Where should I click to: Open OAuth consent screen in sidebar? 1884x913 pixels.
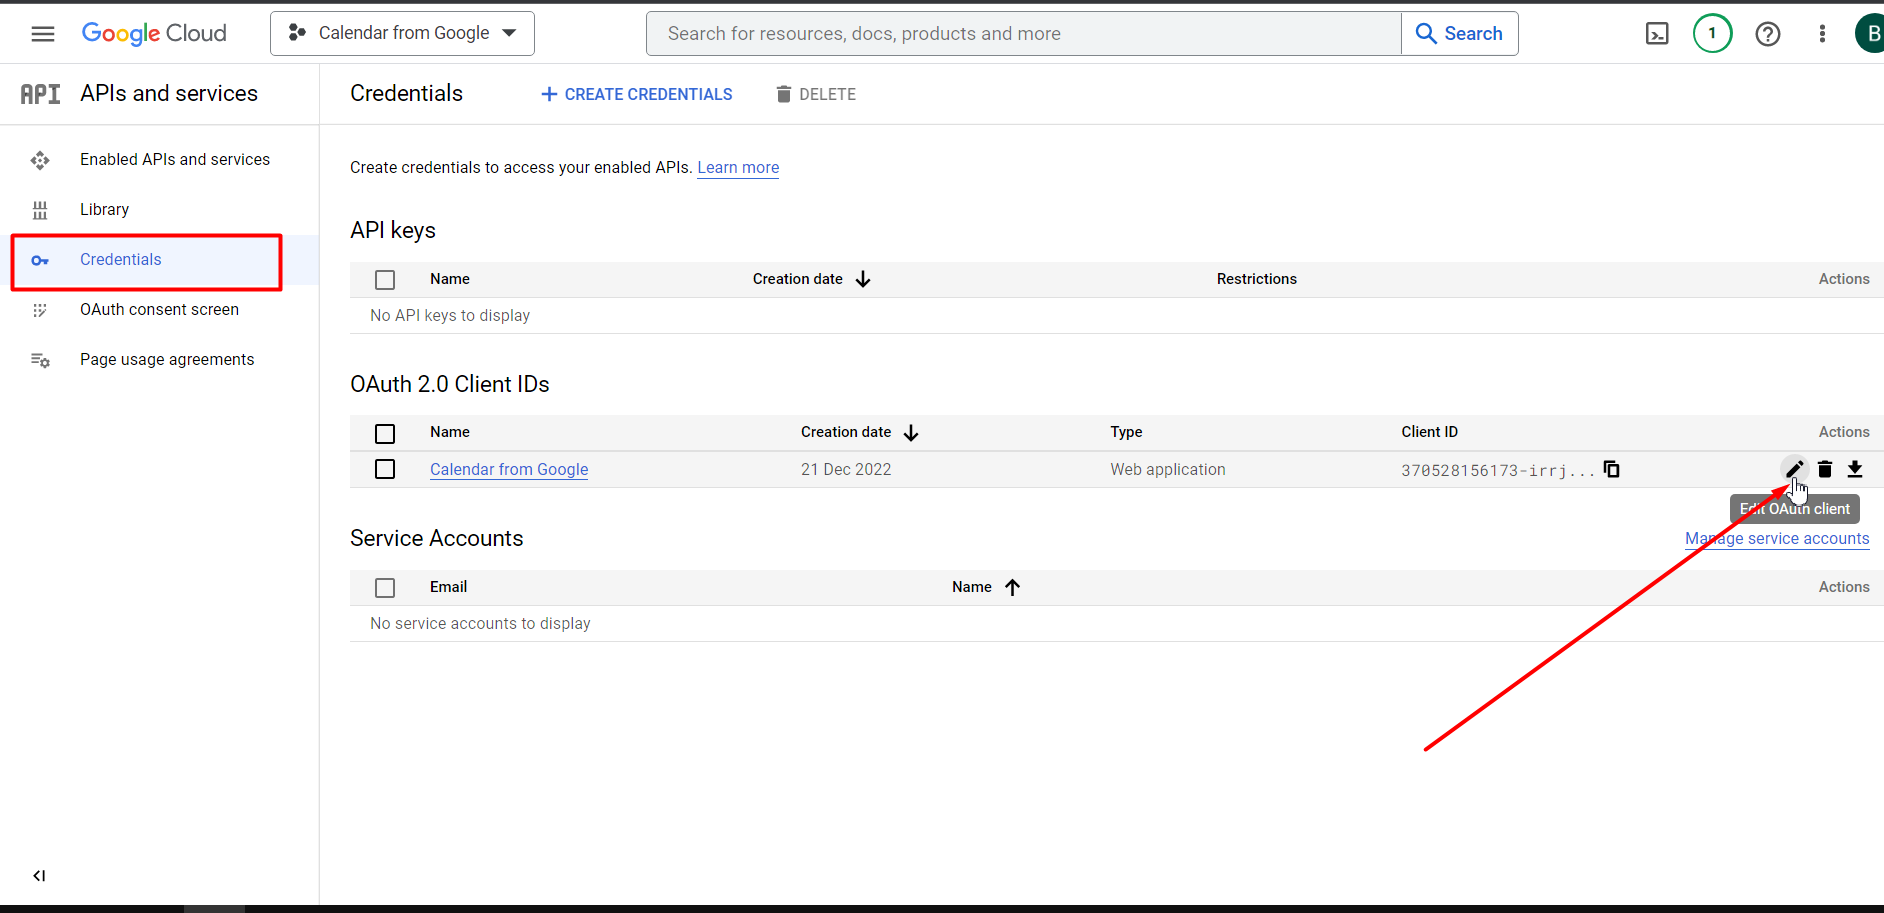[160, 310]
